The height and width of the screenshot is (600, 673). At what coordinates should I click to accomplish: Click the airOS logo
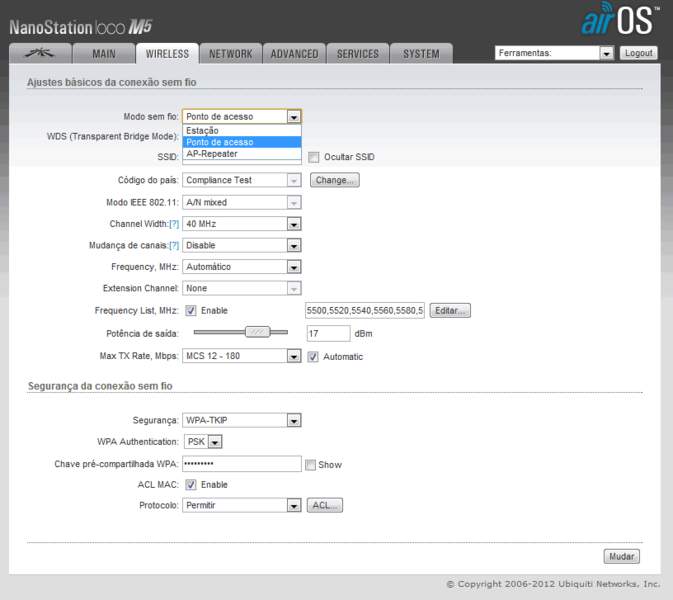click(619, 19)
